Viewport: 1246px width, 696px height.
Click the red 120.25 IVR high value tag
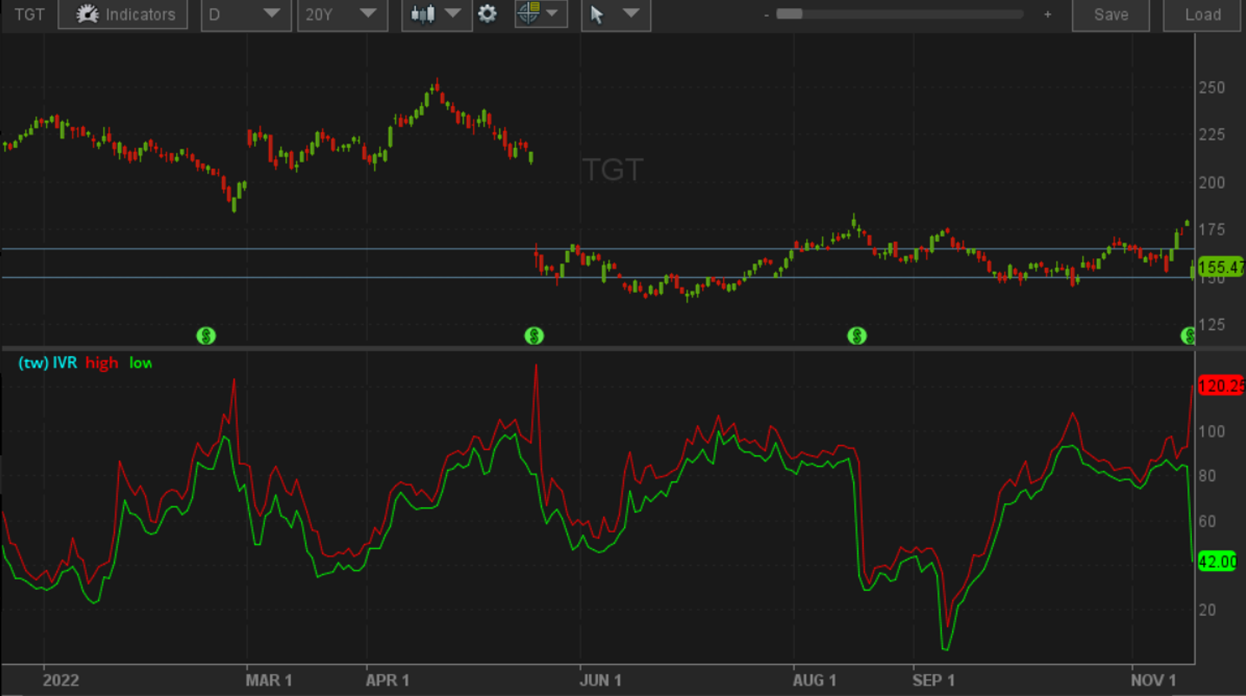1221,386
